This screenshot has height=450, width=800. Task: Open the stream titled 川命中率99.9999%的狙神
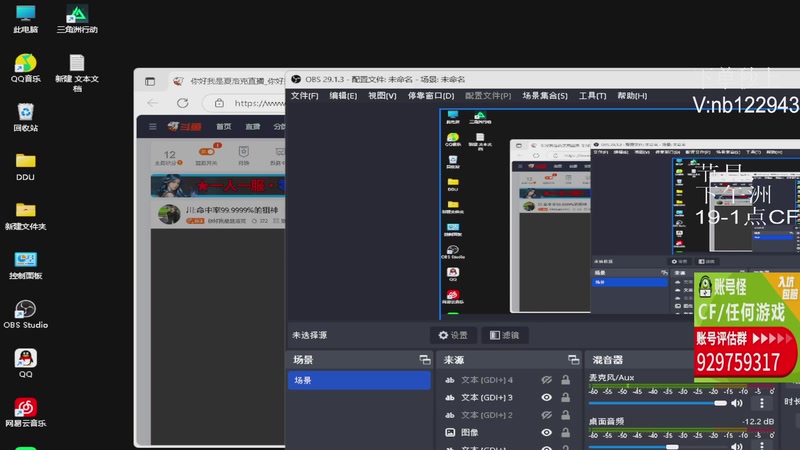click(232, 210)
